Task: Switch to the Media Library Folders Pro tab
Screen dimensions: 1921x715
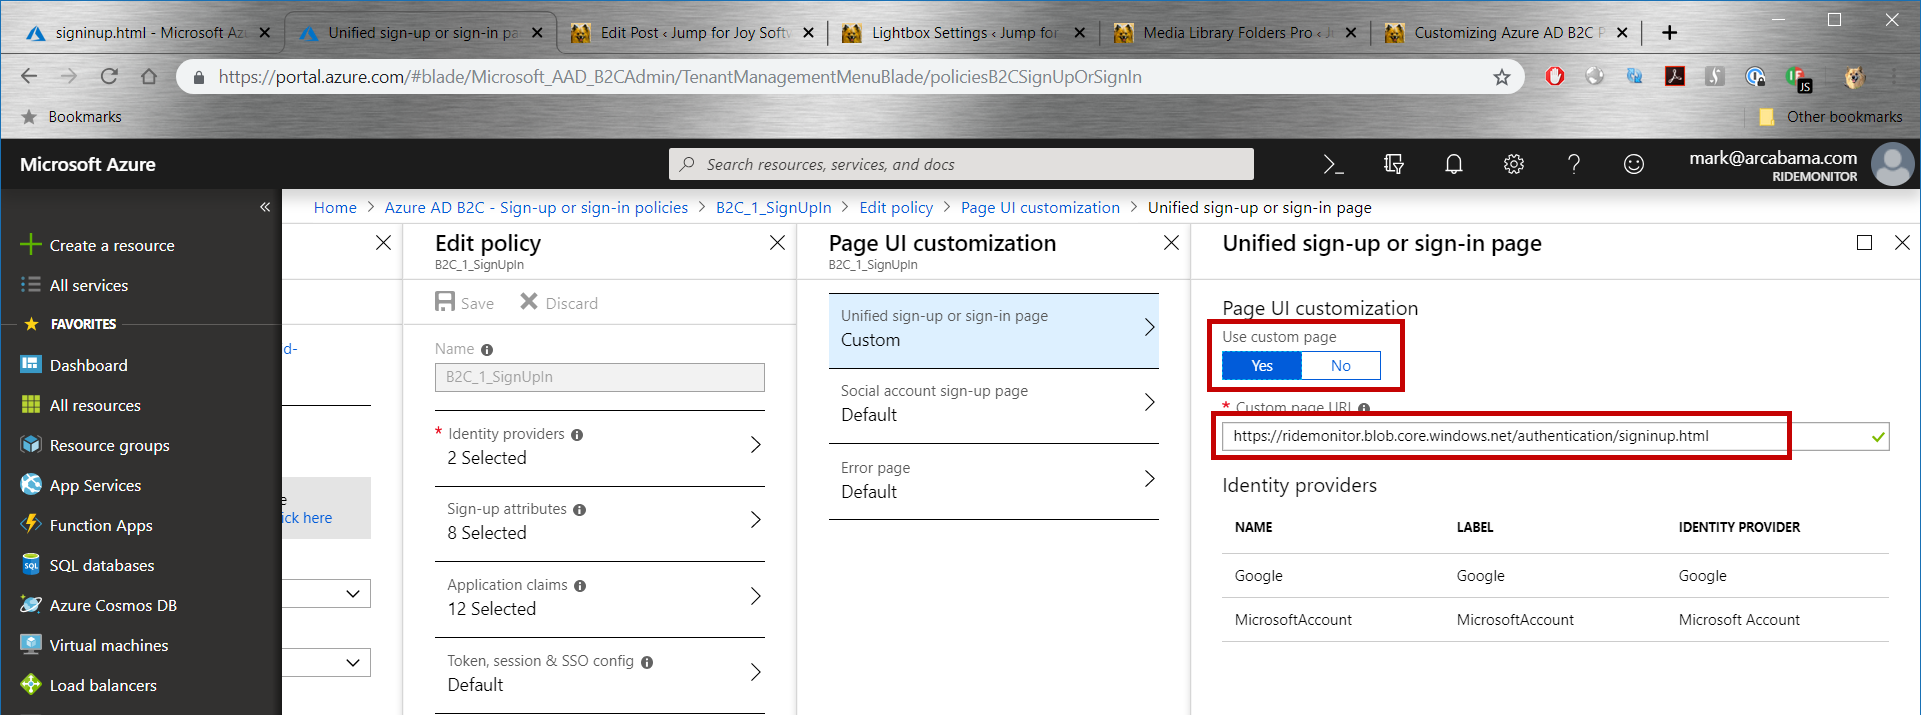Action: pyautogui.click(x=1234, y=33)
